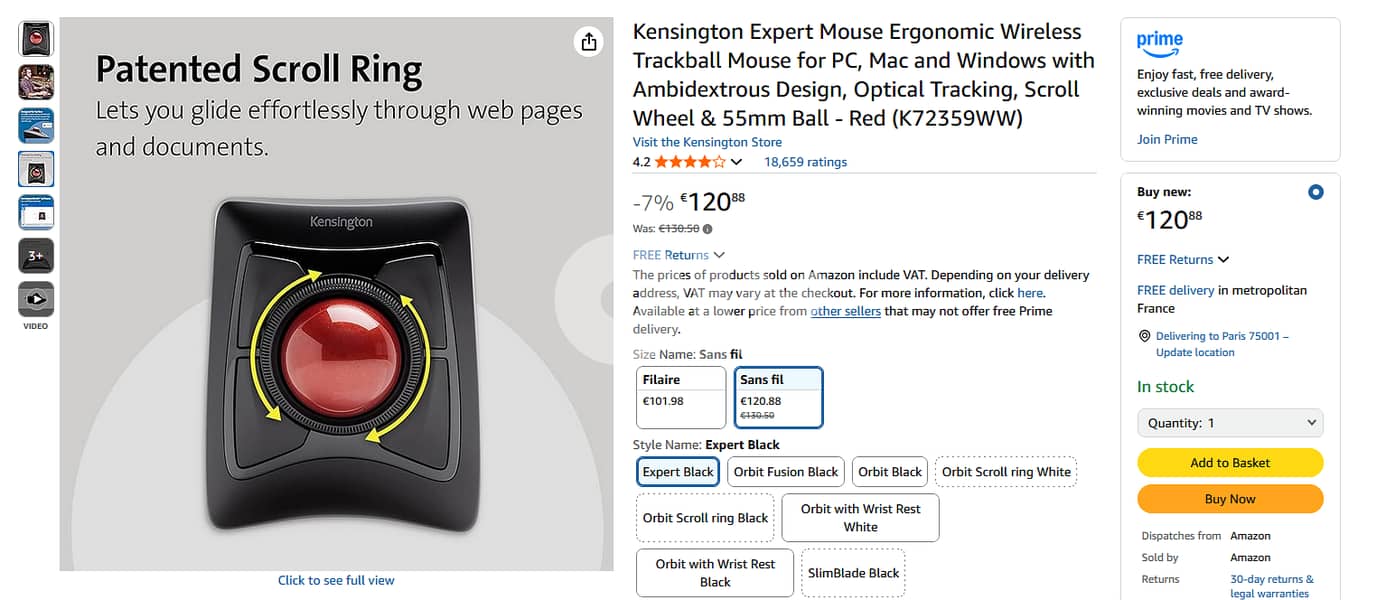Expand the rating breakdown arrow
This screenshot has height=600, width=1386.
(737, 162)
